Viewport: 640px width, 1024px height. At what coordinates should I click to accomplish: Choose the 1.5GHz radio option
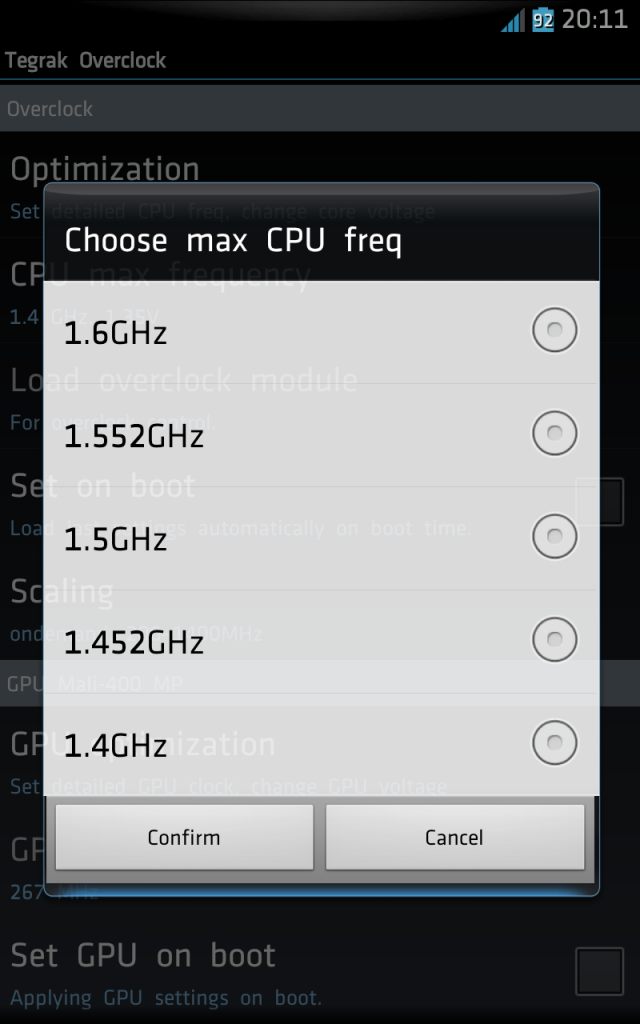click(554, 536)
